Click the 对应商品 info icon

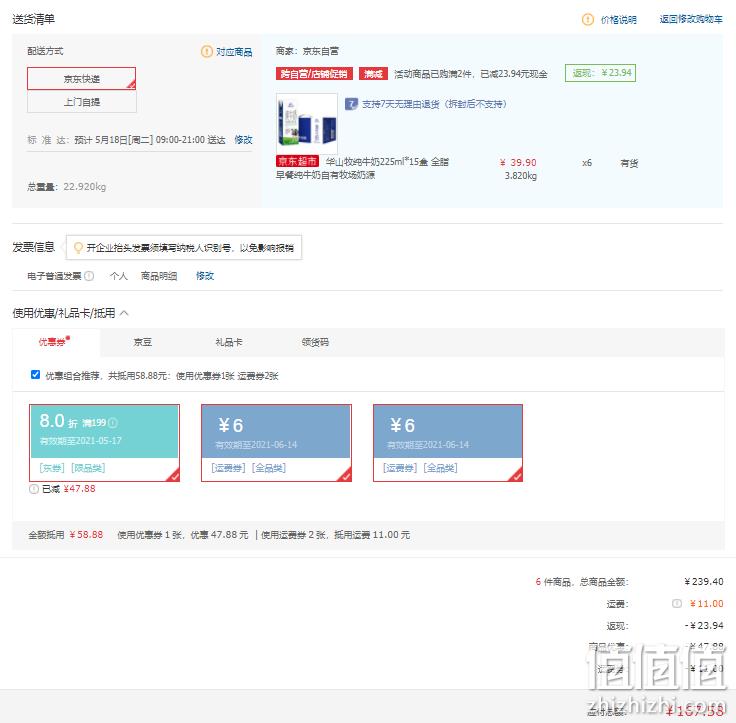[x=207, y=51]
